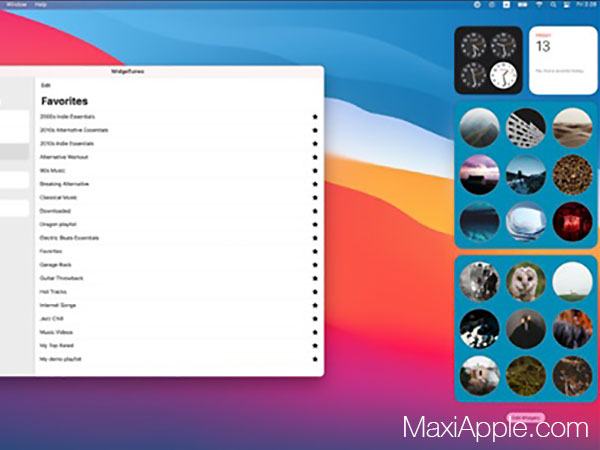Toggle the star for 2000s Indie Essentials
The image size is (600, 450).
pos(315,117)
